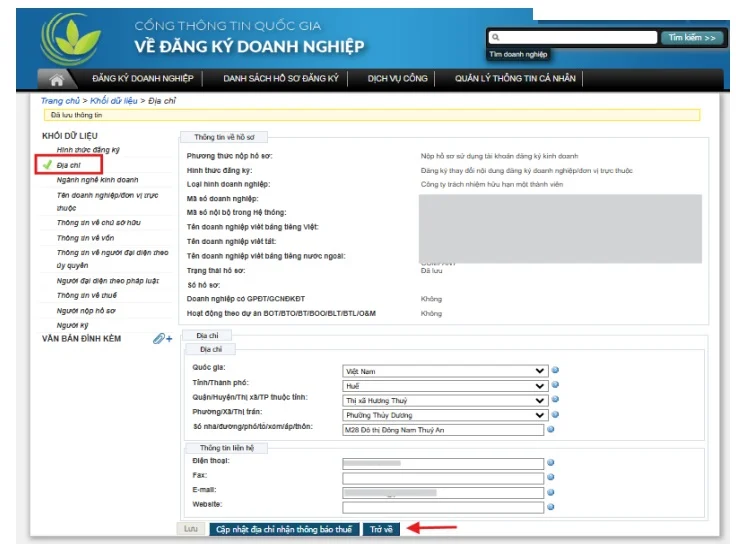Click info icon beside Fax field
The height and width of the screenshot is (544, 736).
pos(551,477)
